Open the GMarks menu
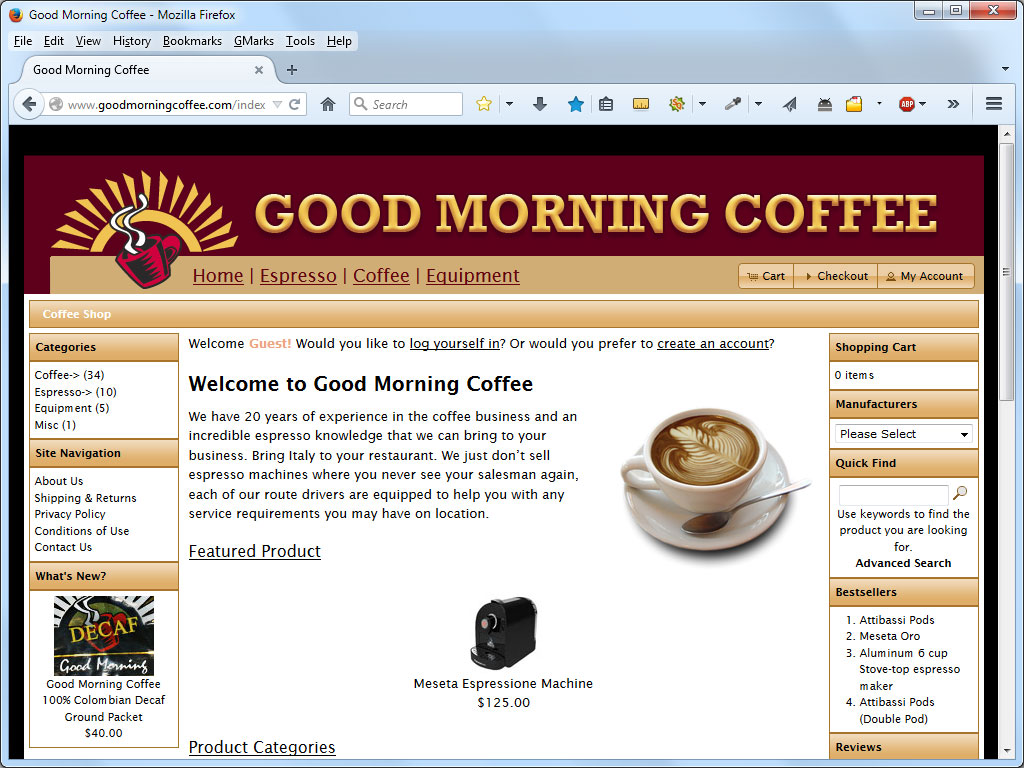 click(x=254, y=41)
